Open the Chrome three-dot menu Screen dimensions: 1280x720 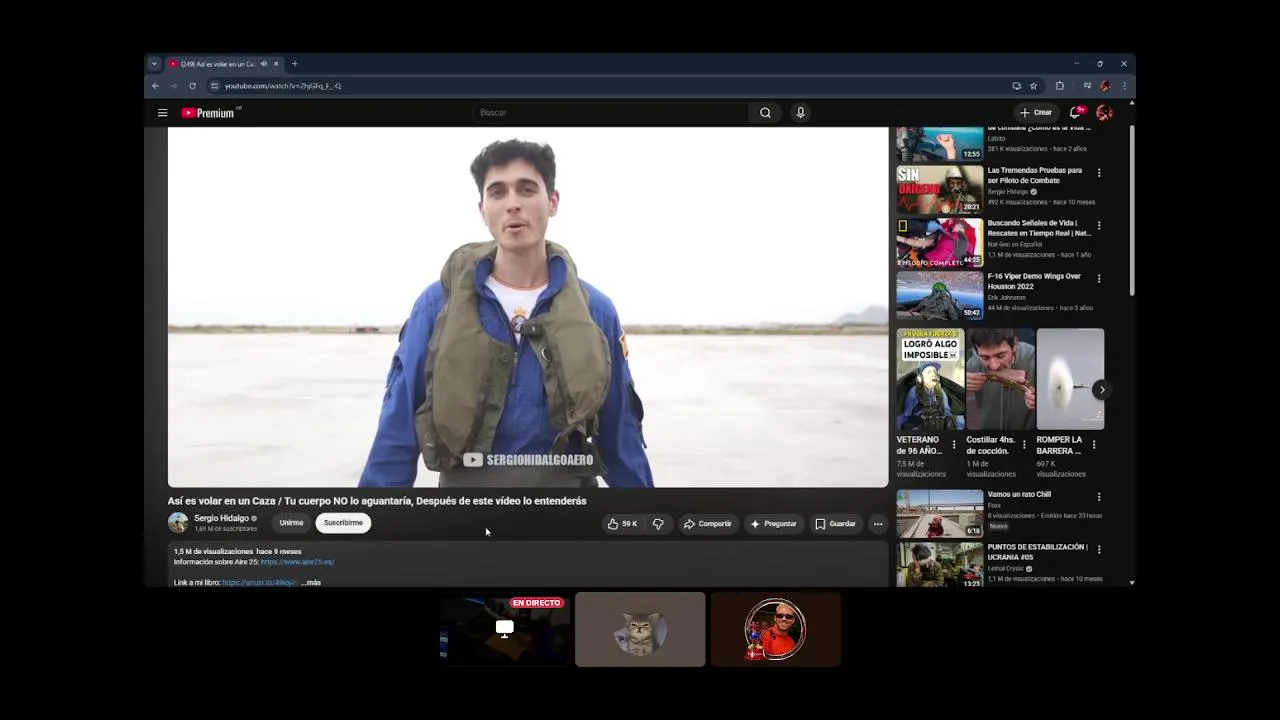click(x=1124, y=86)
